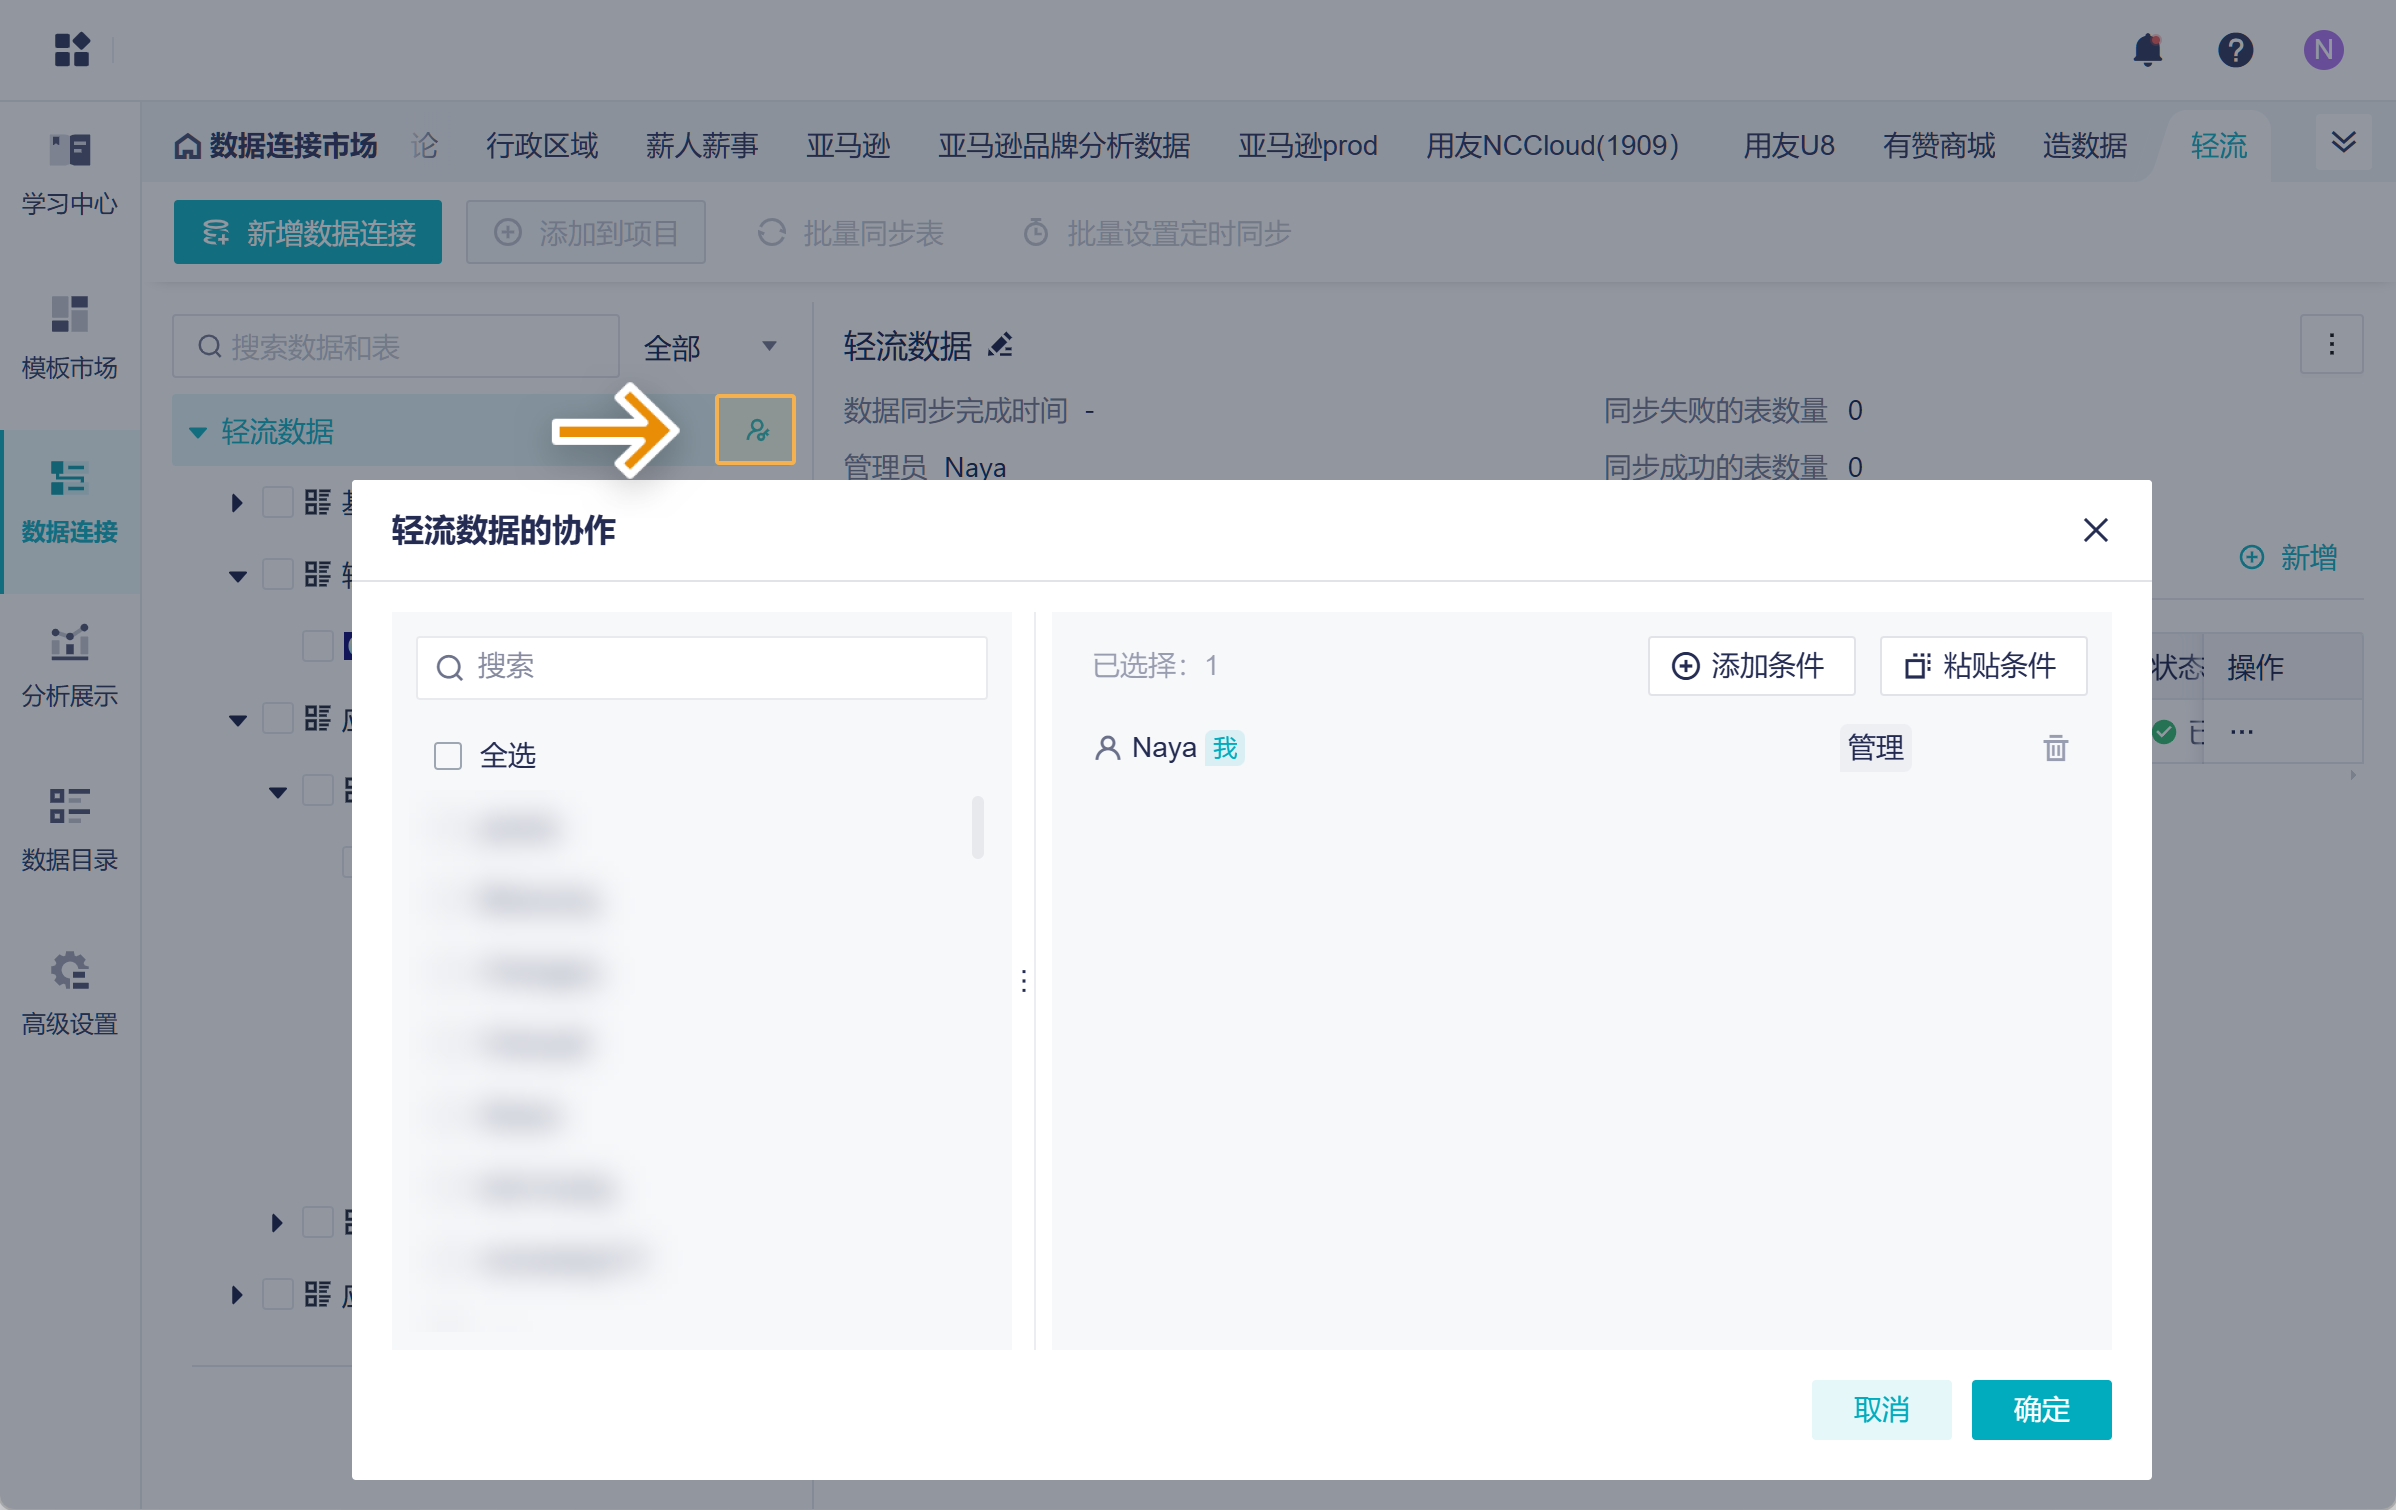
Task: Tick the checkbox of the first tree table
Action: 277,502
